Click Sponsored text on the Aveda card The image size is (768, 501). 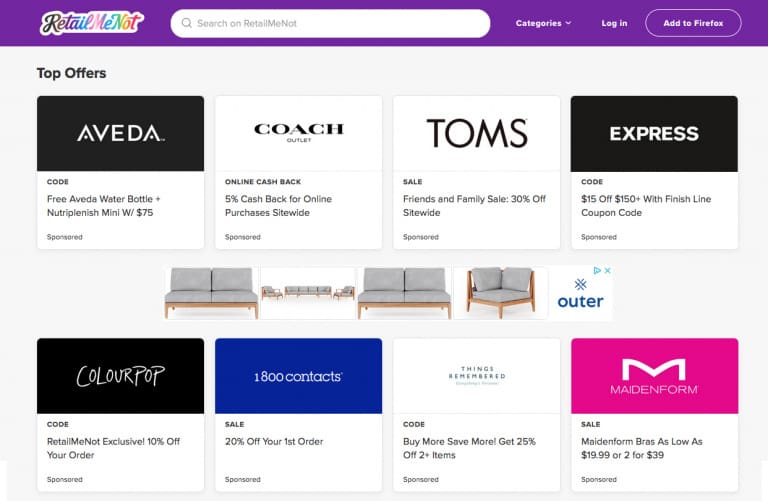[65, 237]
